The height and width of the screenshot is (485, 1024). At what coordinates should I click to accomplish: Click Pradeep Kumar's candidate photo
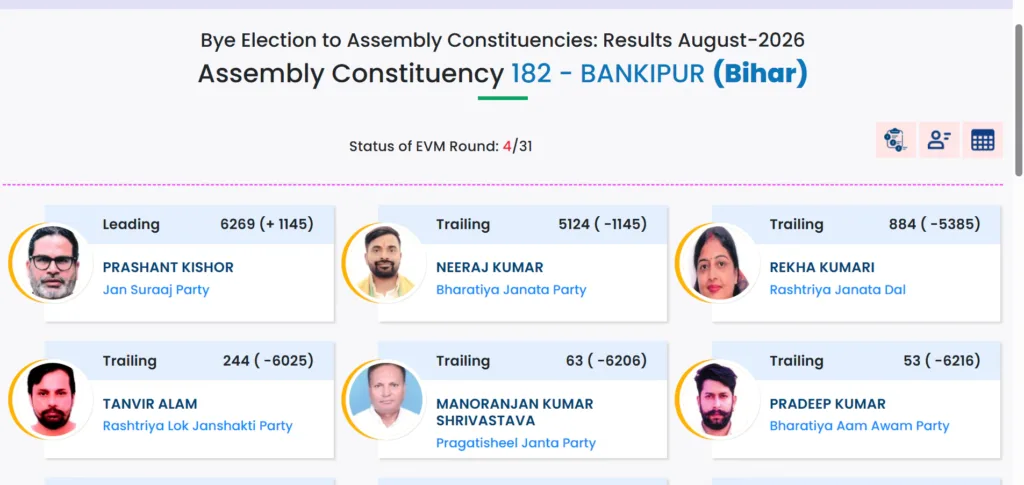tap(718, 399)
